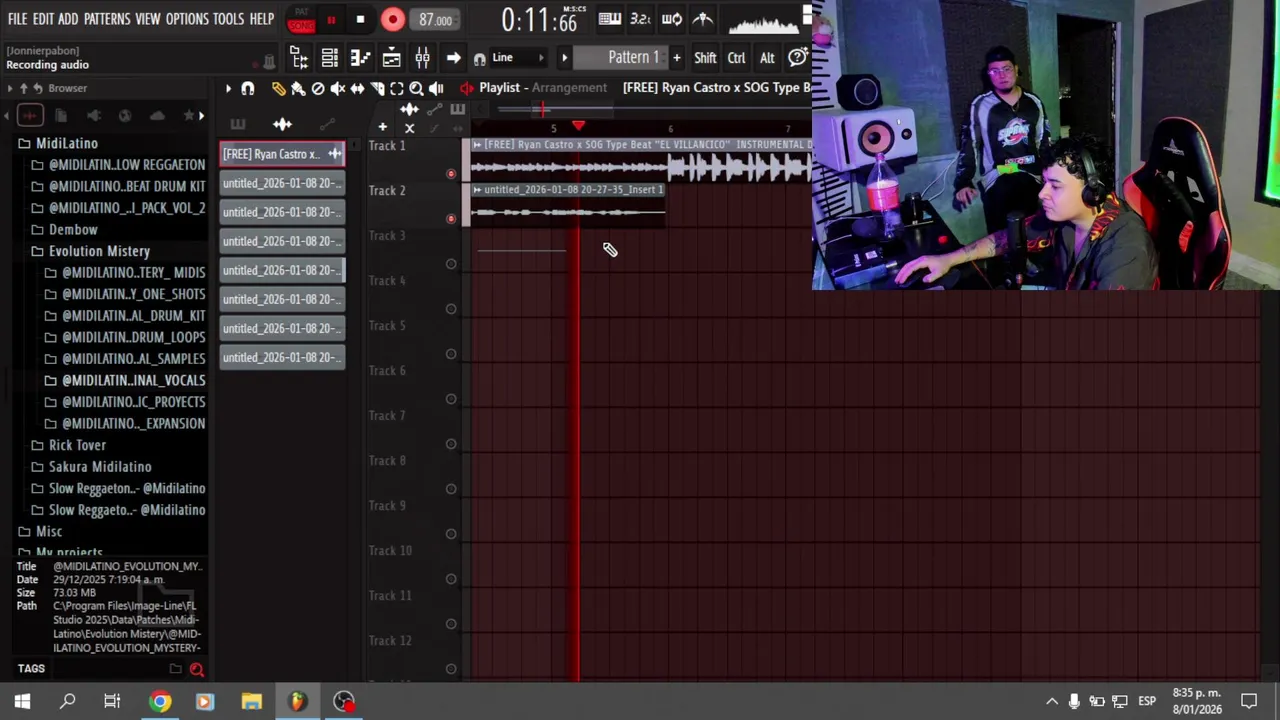
Task: Disarm recording on Track 1
Action: 451,174
